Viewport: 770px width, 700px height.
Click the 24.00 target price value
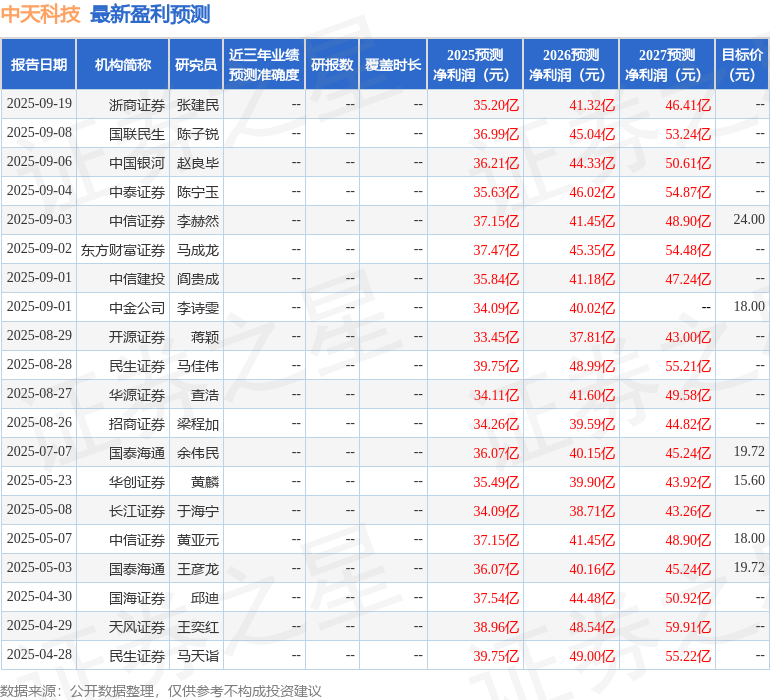(x=748, y=220)
